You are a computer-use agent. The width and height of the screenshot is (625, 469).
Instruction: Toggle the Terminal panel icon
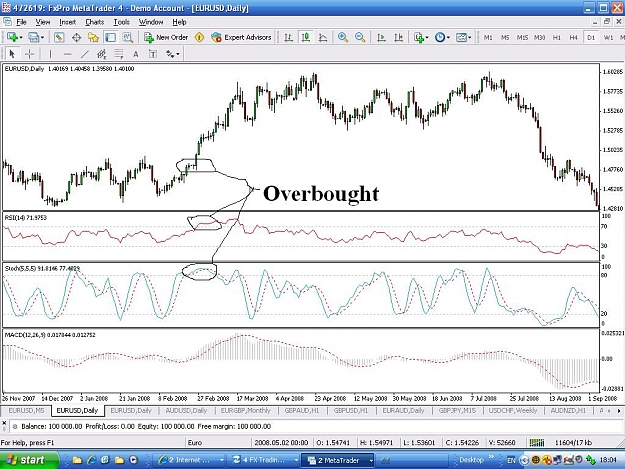[110, 37]
